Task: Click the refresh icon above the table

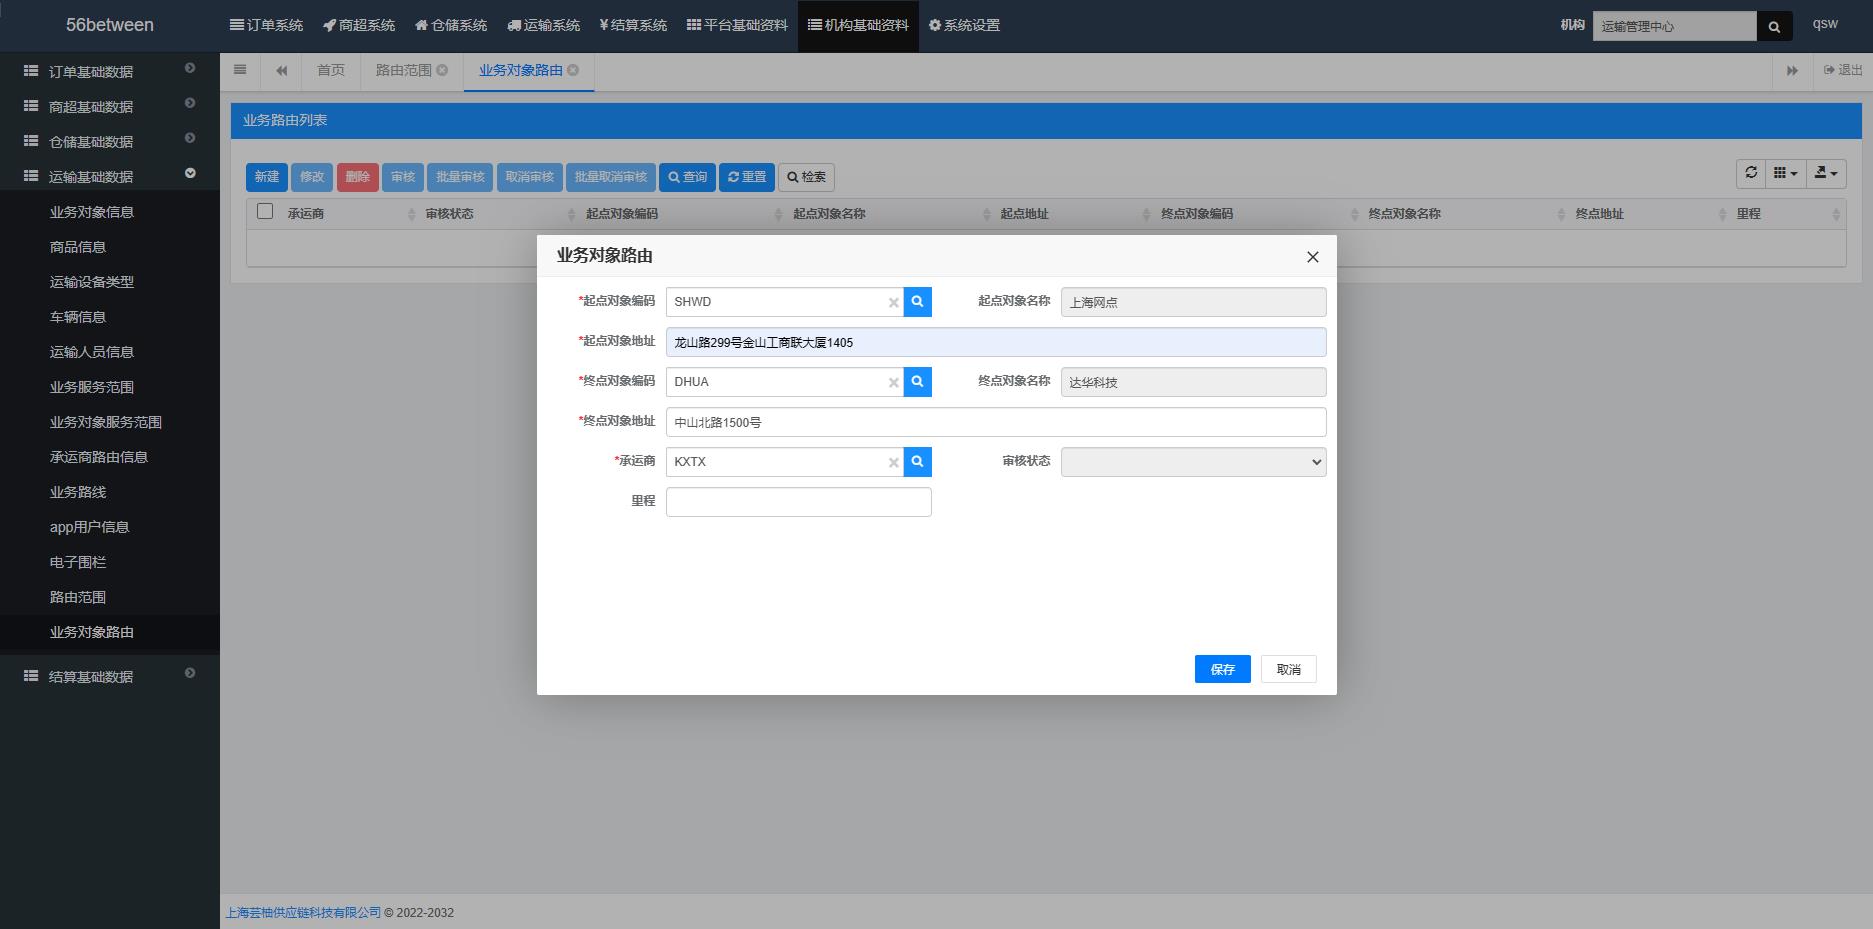Action: pyautogui.click(x=1751, y=173)
